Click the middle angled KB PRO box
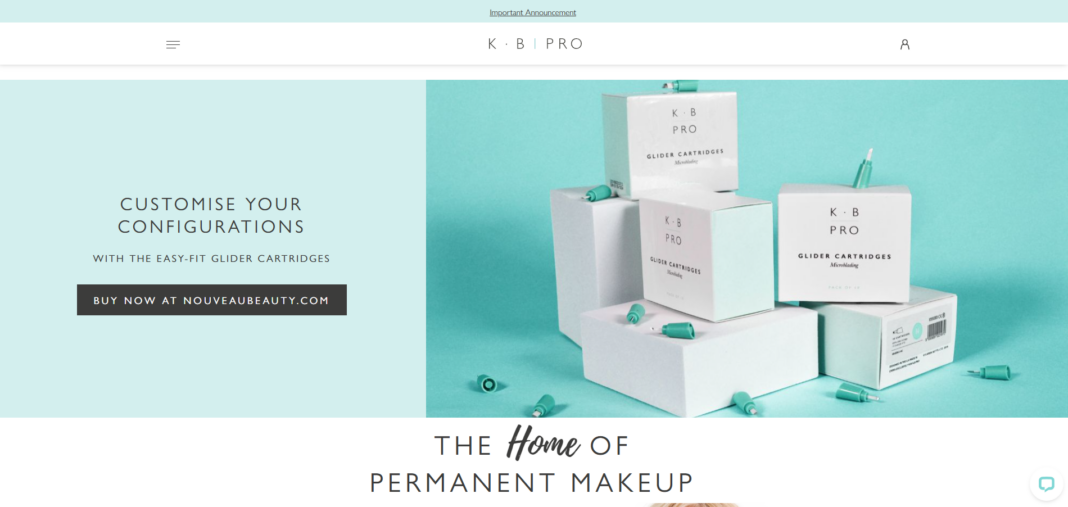Viewport: 1068px width, 507px height. point(705,256)
